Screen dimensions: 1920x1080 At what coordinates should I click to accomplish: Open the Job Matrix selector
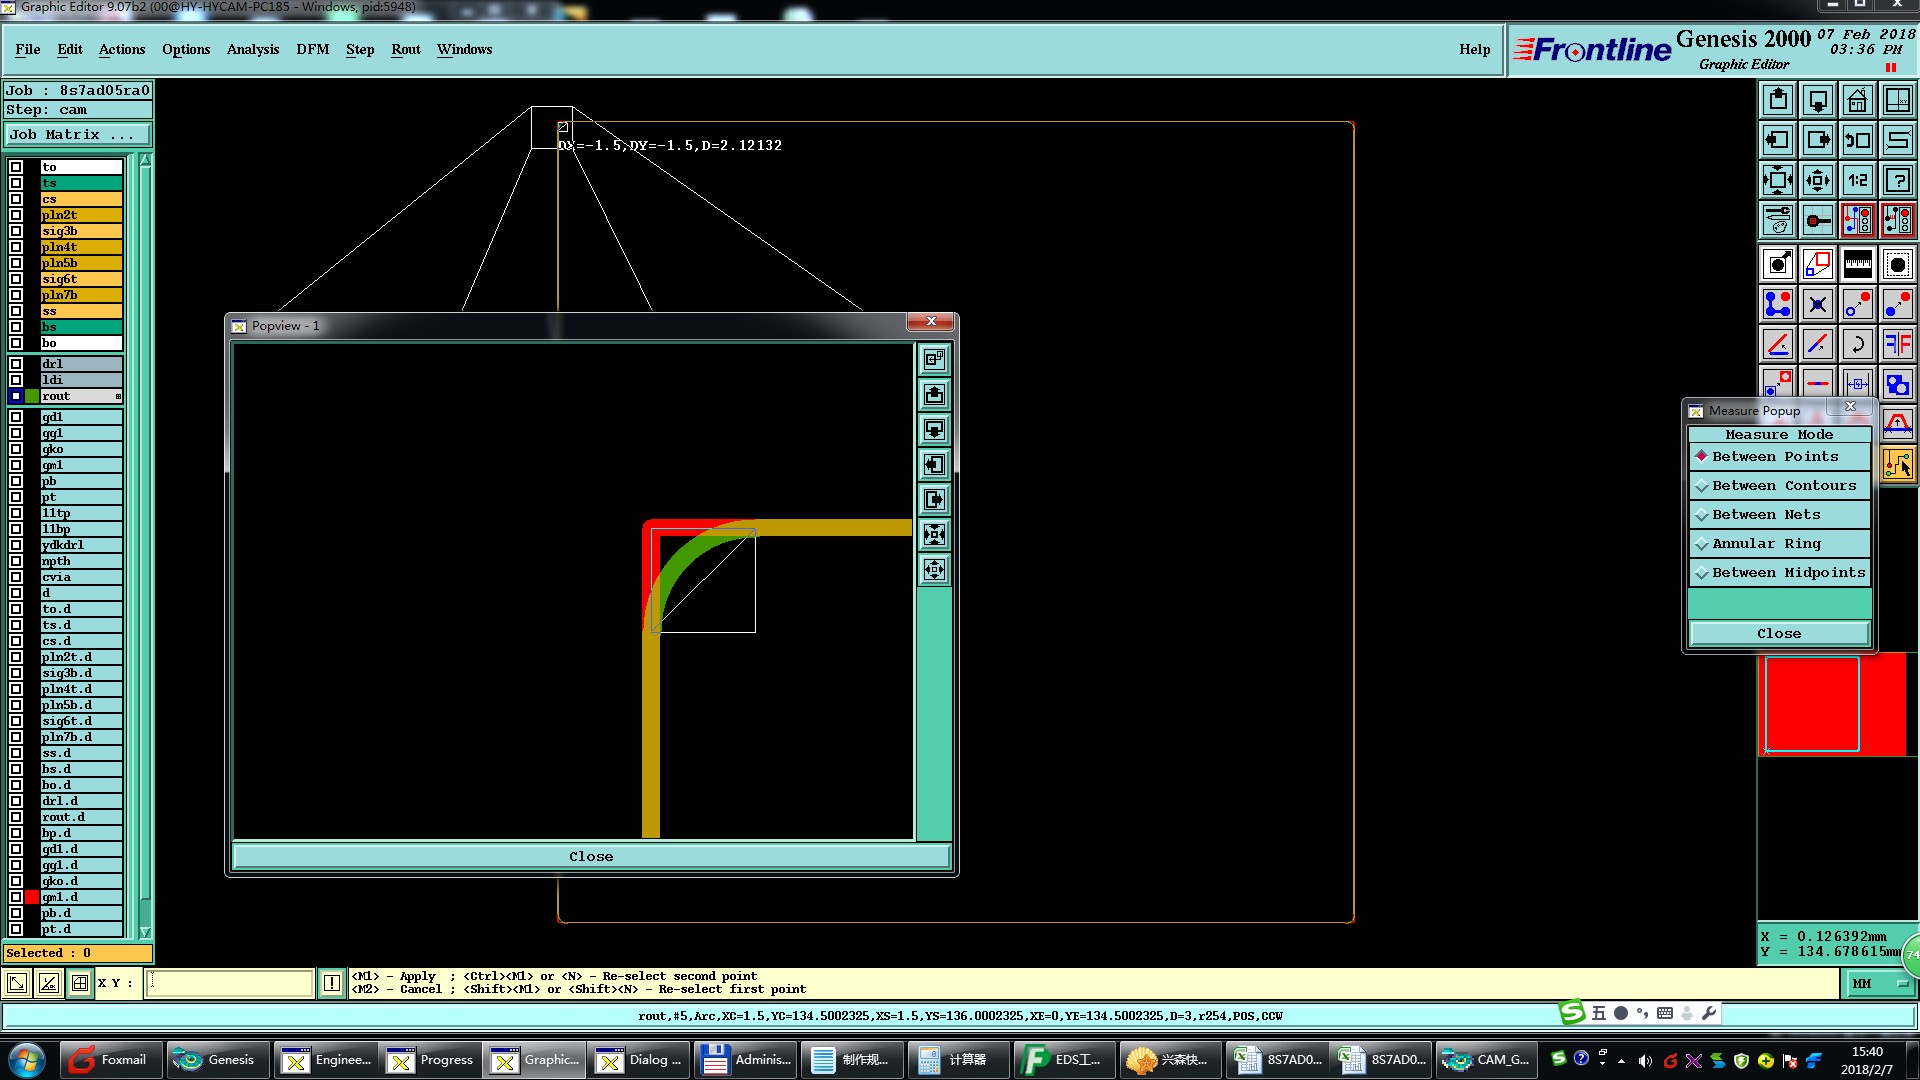click(77, 134)
